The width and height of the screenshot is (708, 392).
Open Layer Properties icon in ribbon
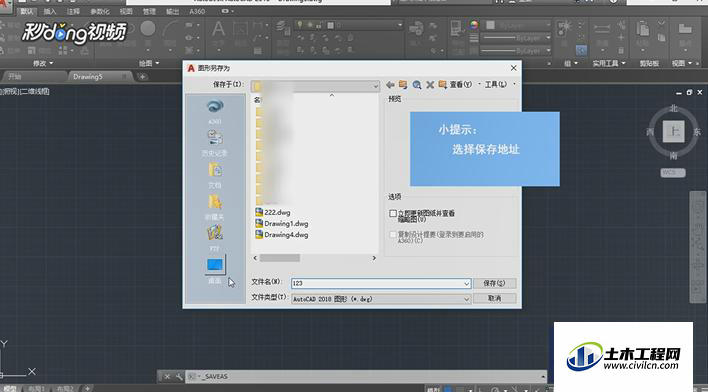pos(282,27)
